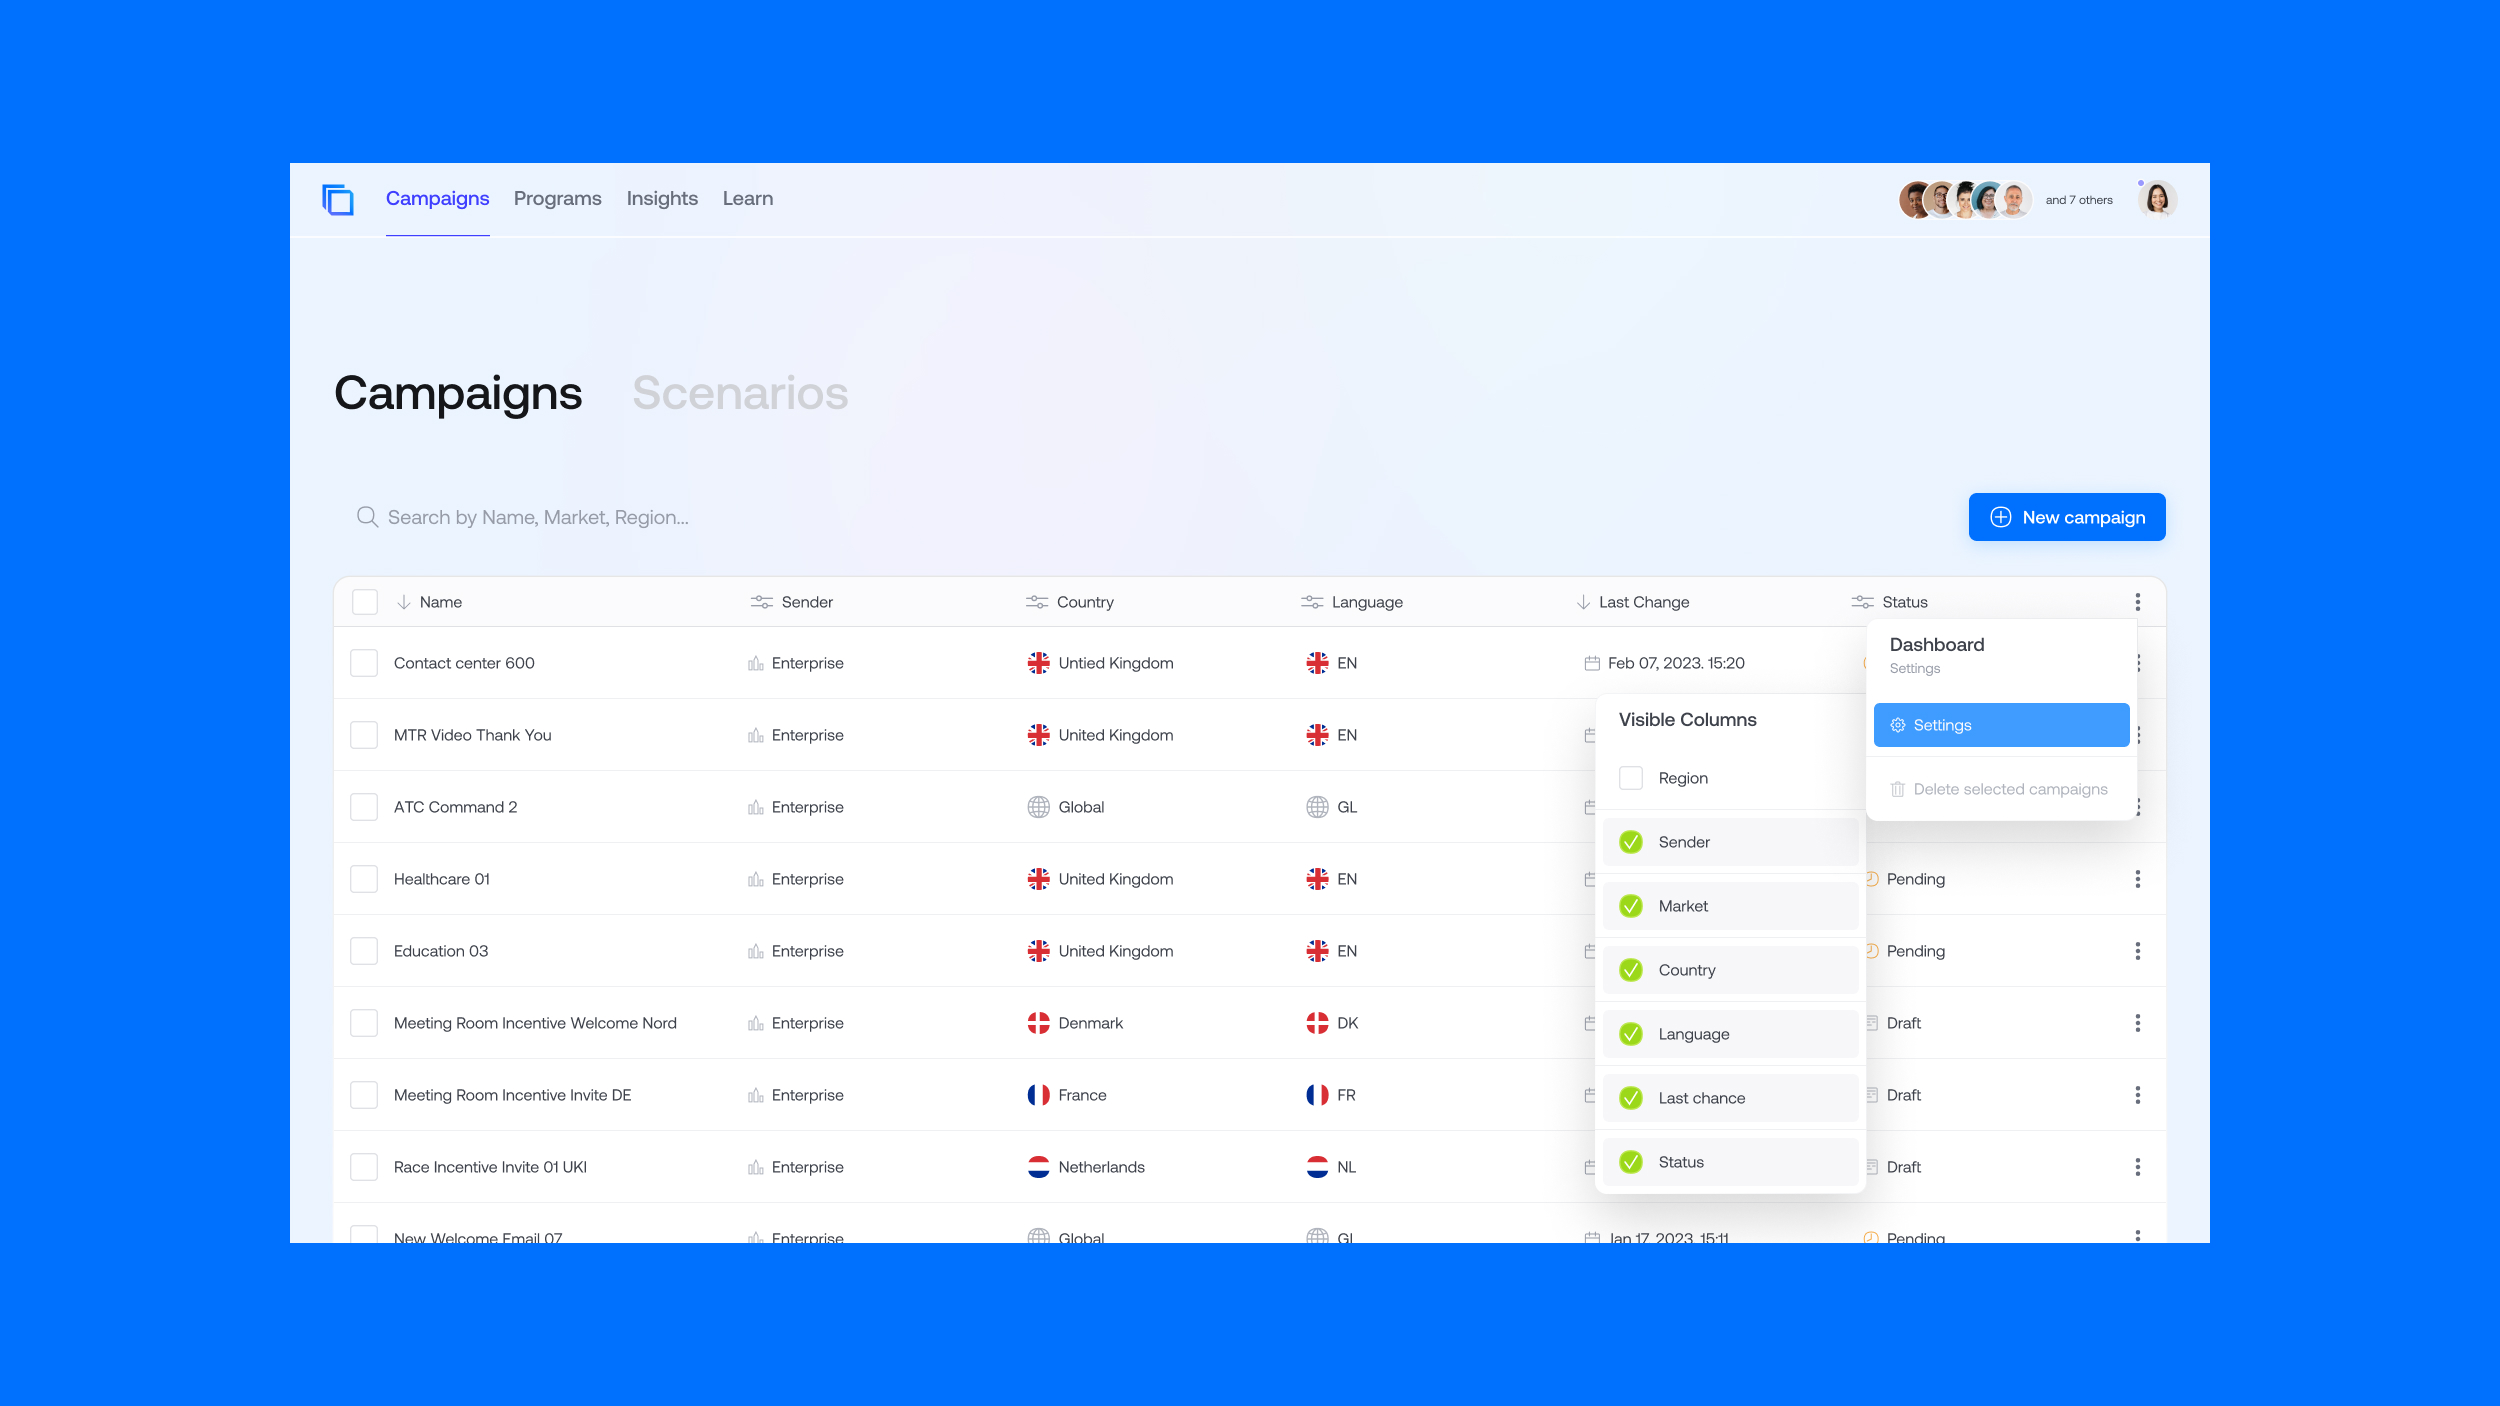The image size is (2500, 1406).
Task: Click the Language column filter icon
Action: point(1310,601)
